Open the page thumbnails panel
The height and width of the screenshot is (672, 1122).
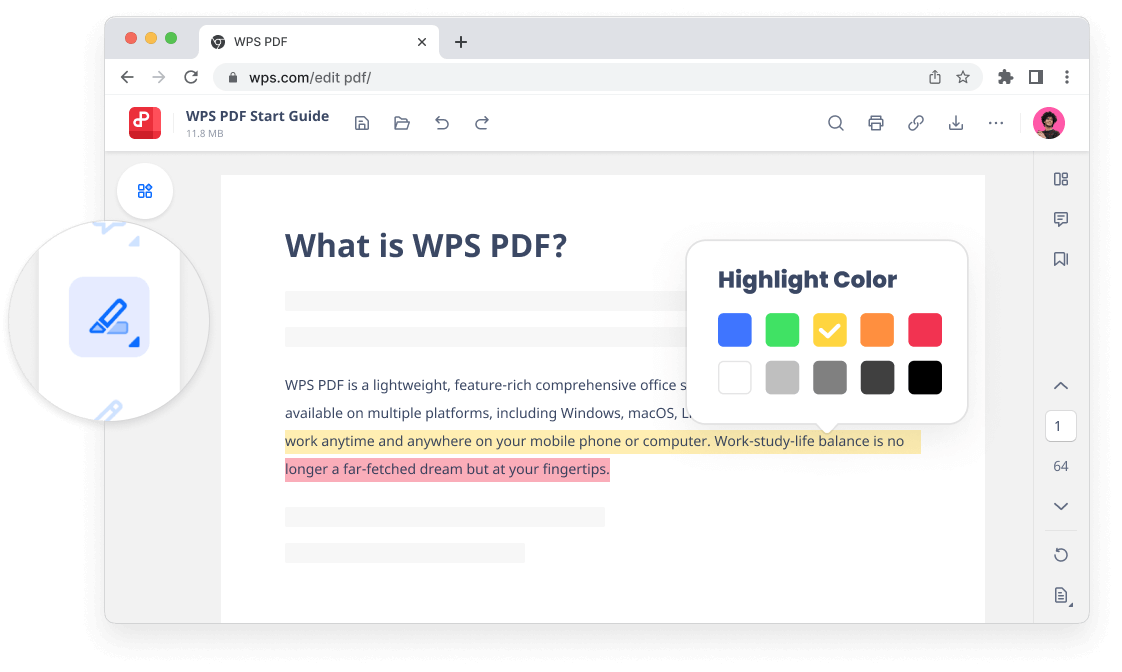pyautogui.click(x=1060, y=179)
